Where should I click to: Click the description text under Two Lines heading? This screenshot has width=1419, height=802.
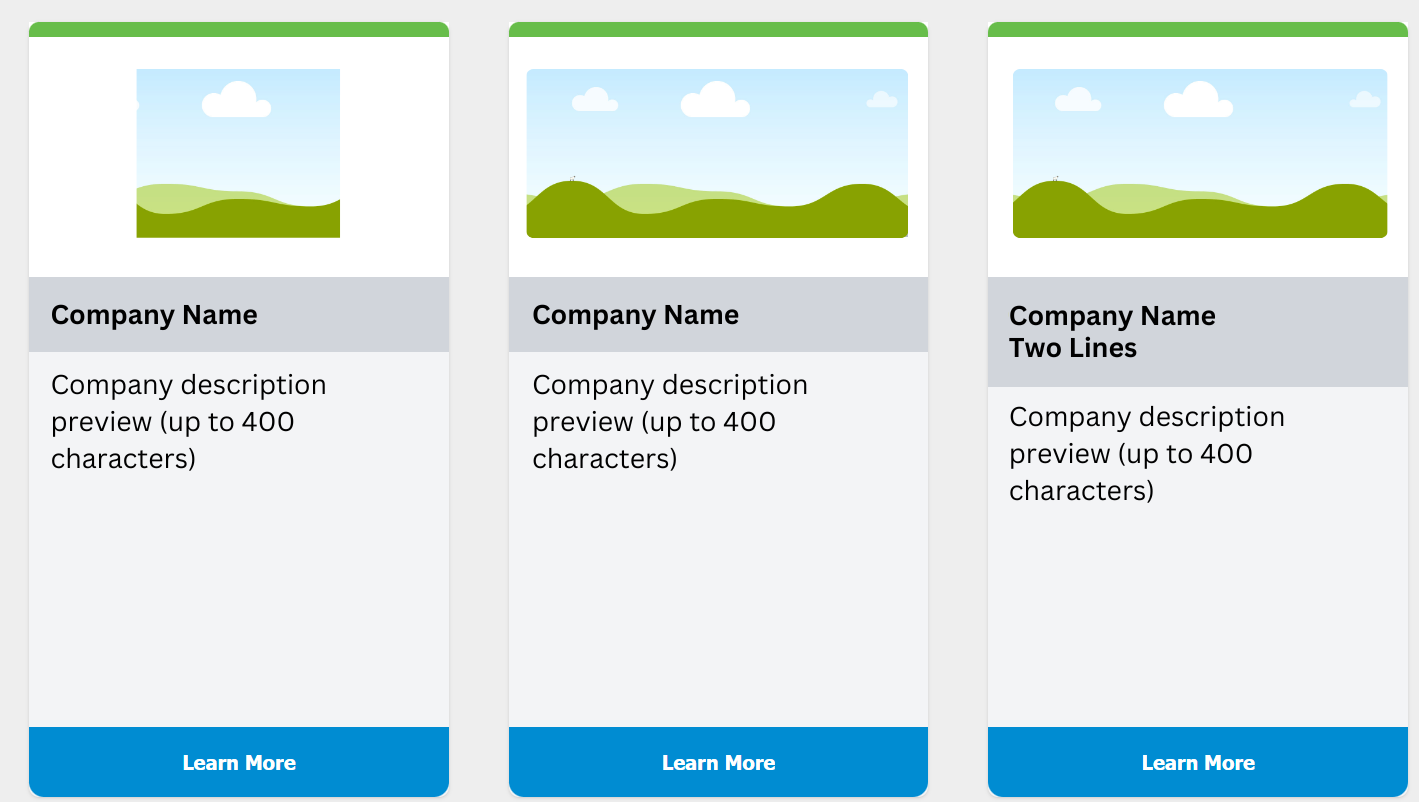1146,454
